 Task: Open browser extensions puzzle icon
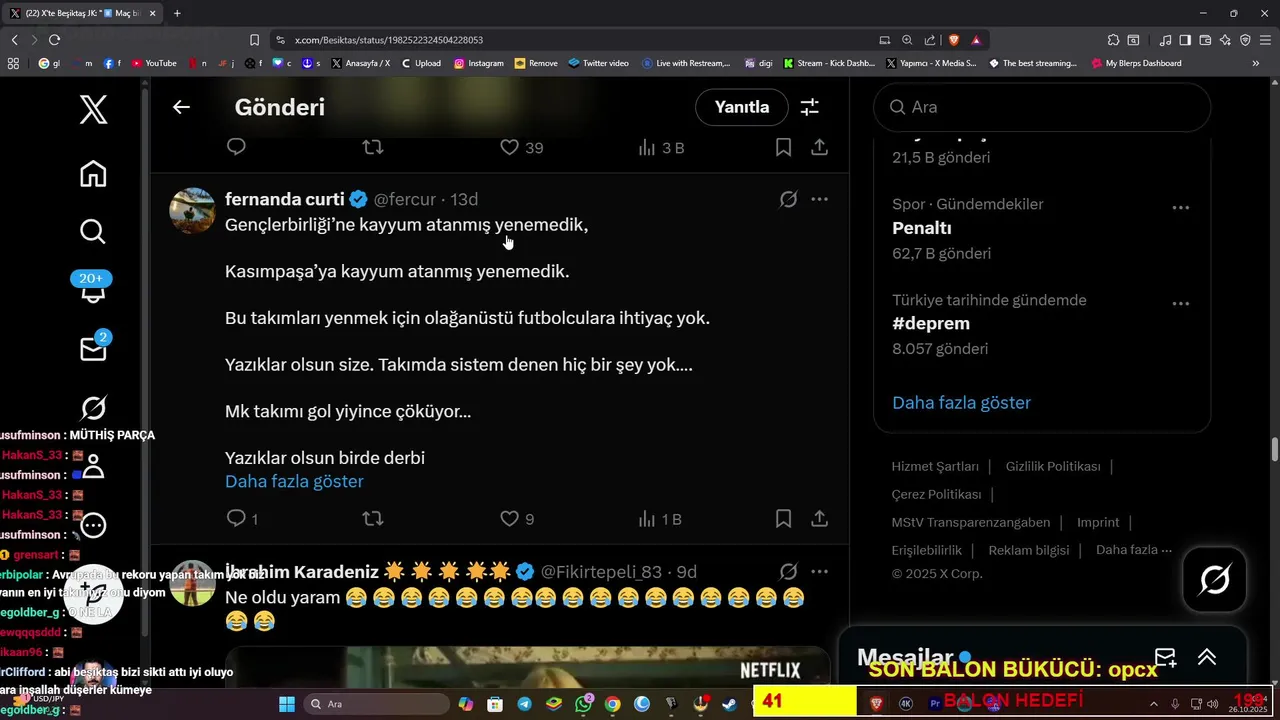1113,40
